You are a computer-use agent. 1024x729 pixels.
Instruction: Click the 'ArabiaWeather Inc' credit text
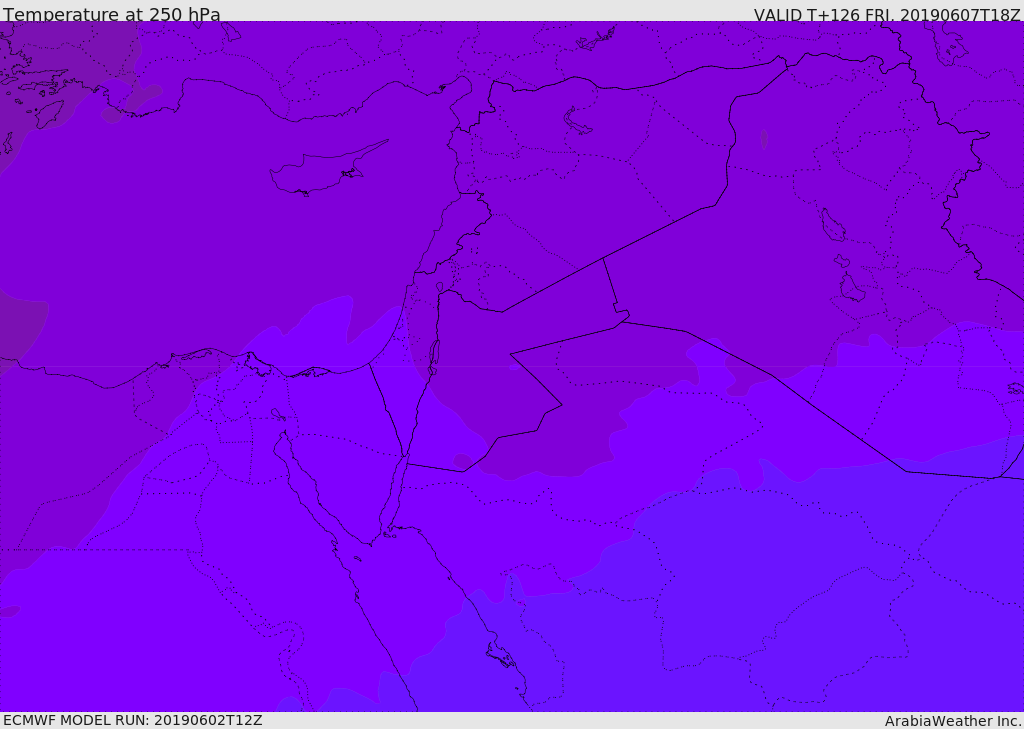(952, 721)
